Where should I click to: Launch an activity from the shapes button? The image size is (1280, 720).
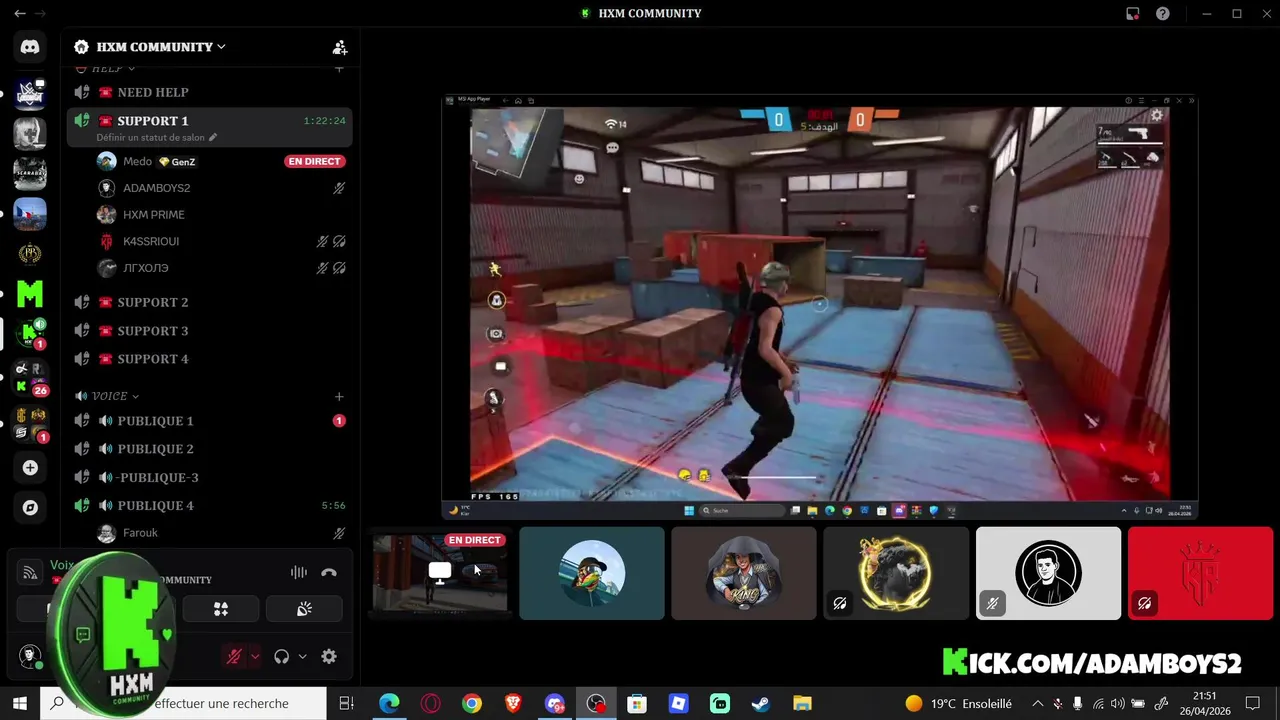tap(221, 608)
